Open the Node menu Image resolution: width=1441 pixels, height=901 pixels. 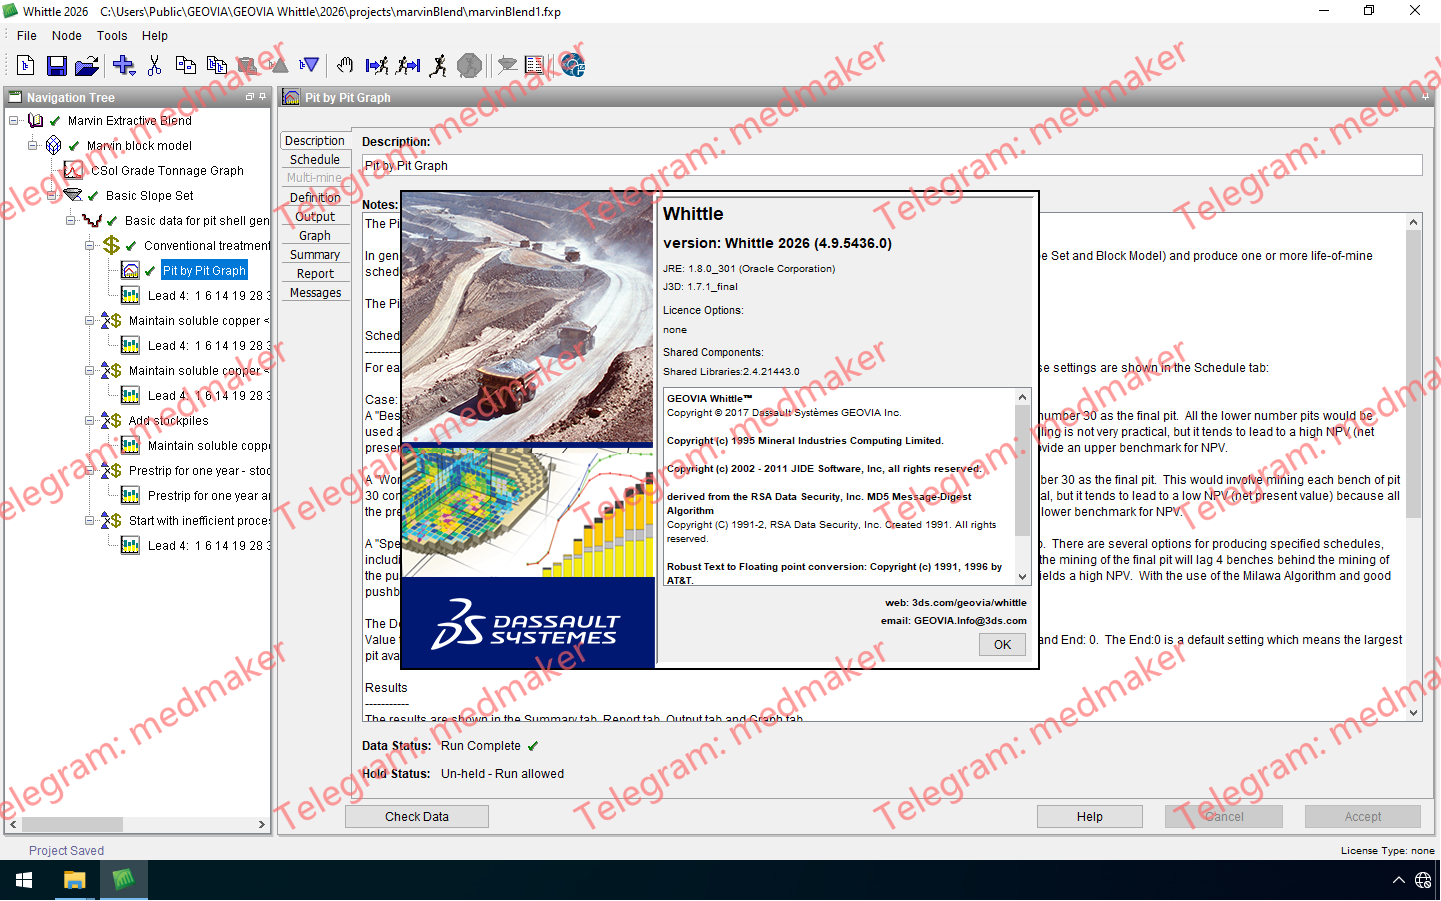click(x=67, y=36)
